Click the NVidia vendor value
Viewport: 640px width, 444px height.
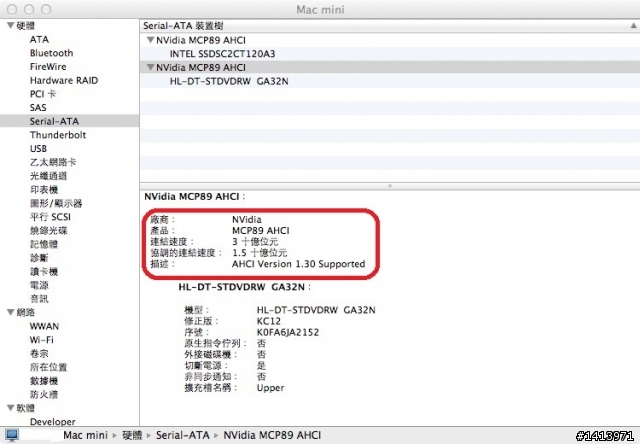[247, 220]
